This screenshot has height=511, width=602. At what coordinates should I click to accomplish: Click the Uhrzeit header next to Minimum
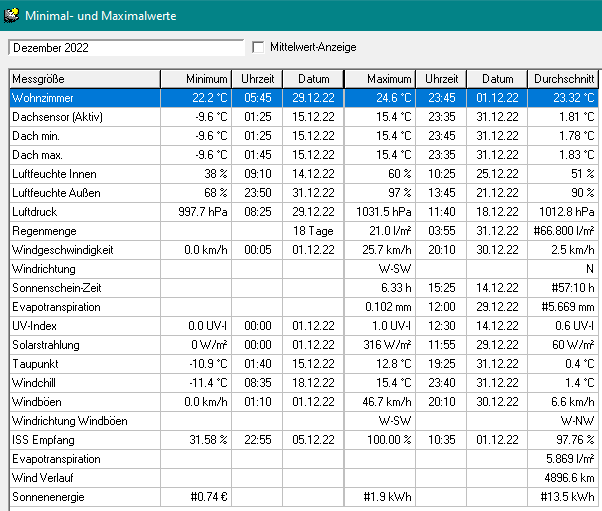point(258,79)
